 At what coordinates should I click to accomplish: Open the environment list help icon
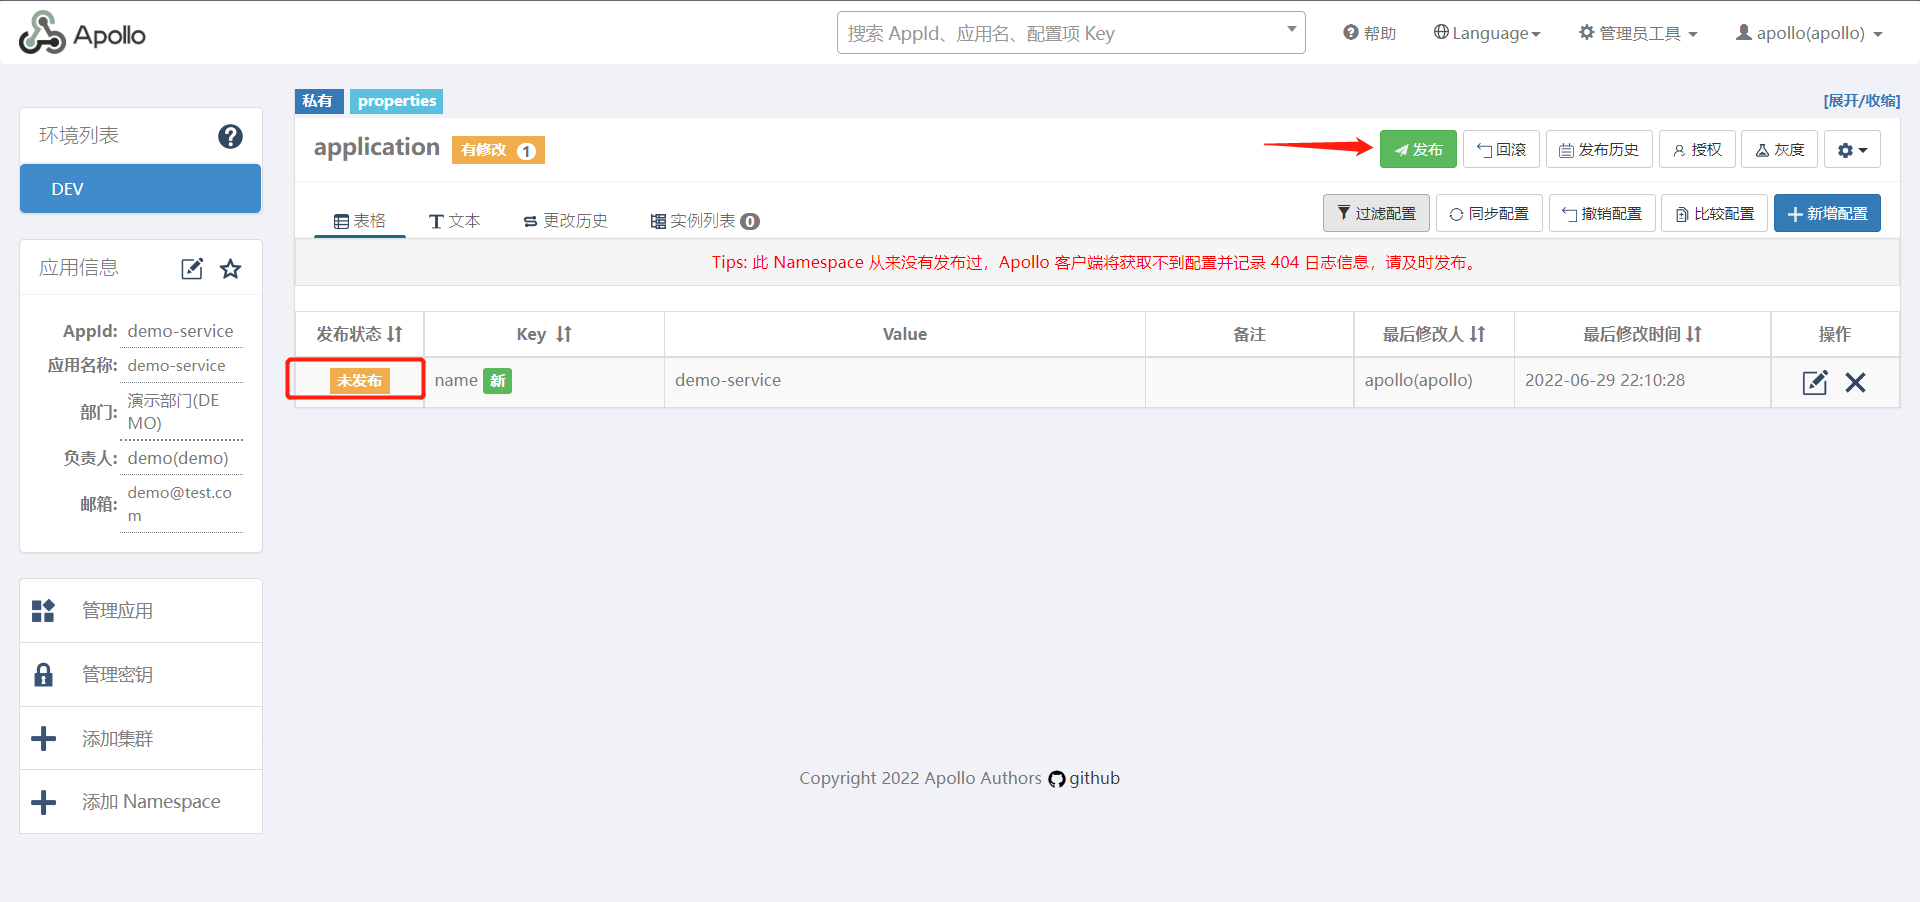pyautogui.click(x=230, y=136)
